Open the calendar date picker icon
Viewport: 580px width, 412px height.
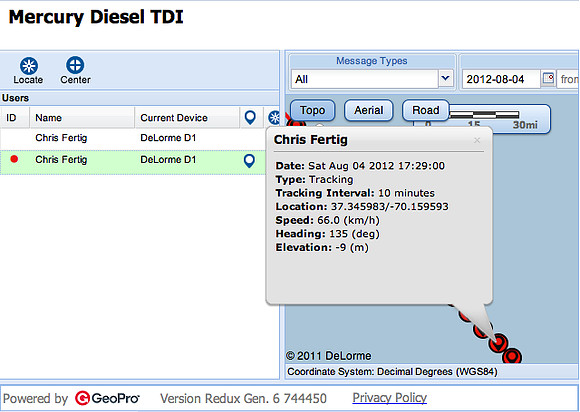pos(548,79)
